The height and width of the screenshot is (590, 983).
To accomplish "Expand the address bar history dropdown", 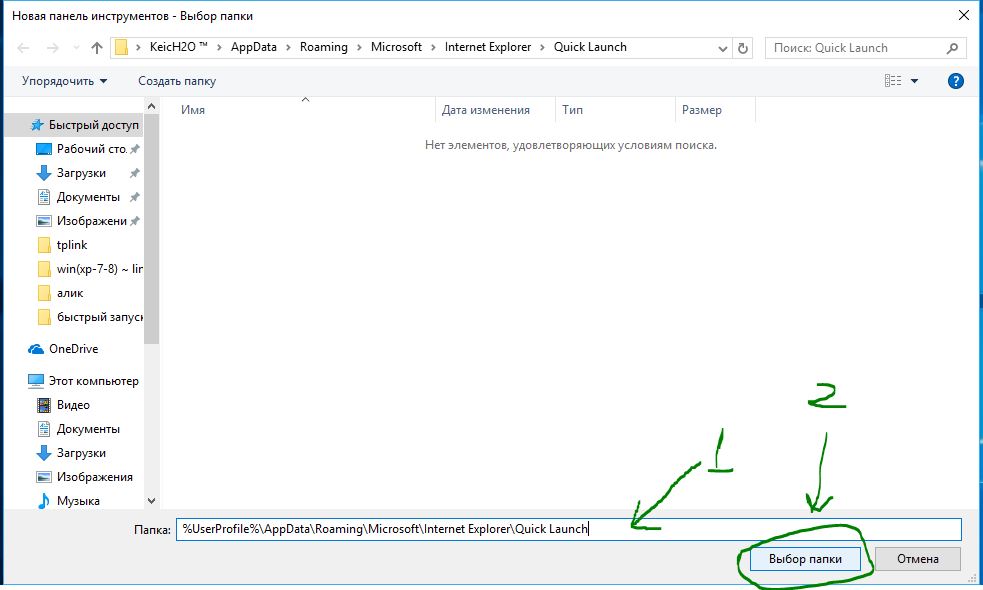I will (x=722, y=48).
